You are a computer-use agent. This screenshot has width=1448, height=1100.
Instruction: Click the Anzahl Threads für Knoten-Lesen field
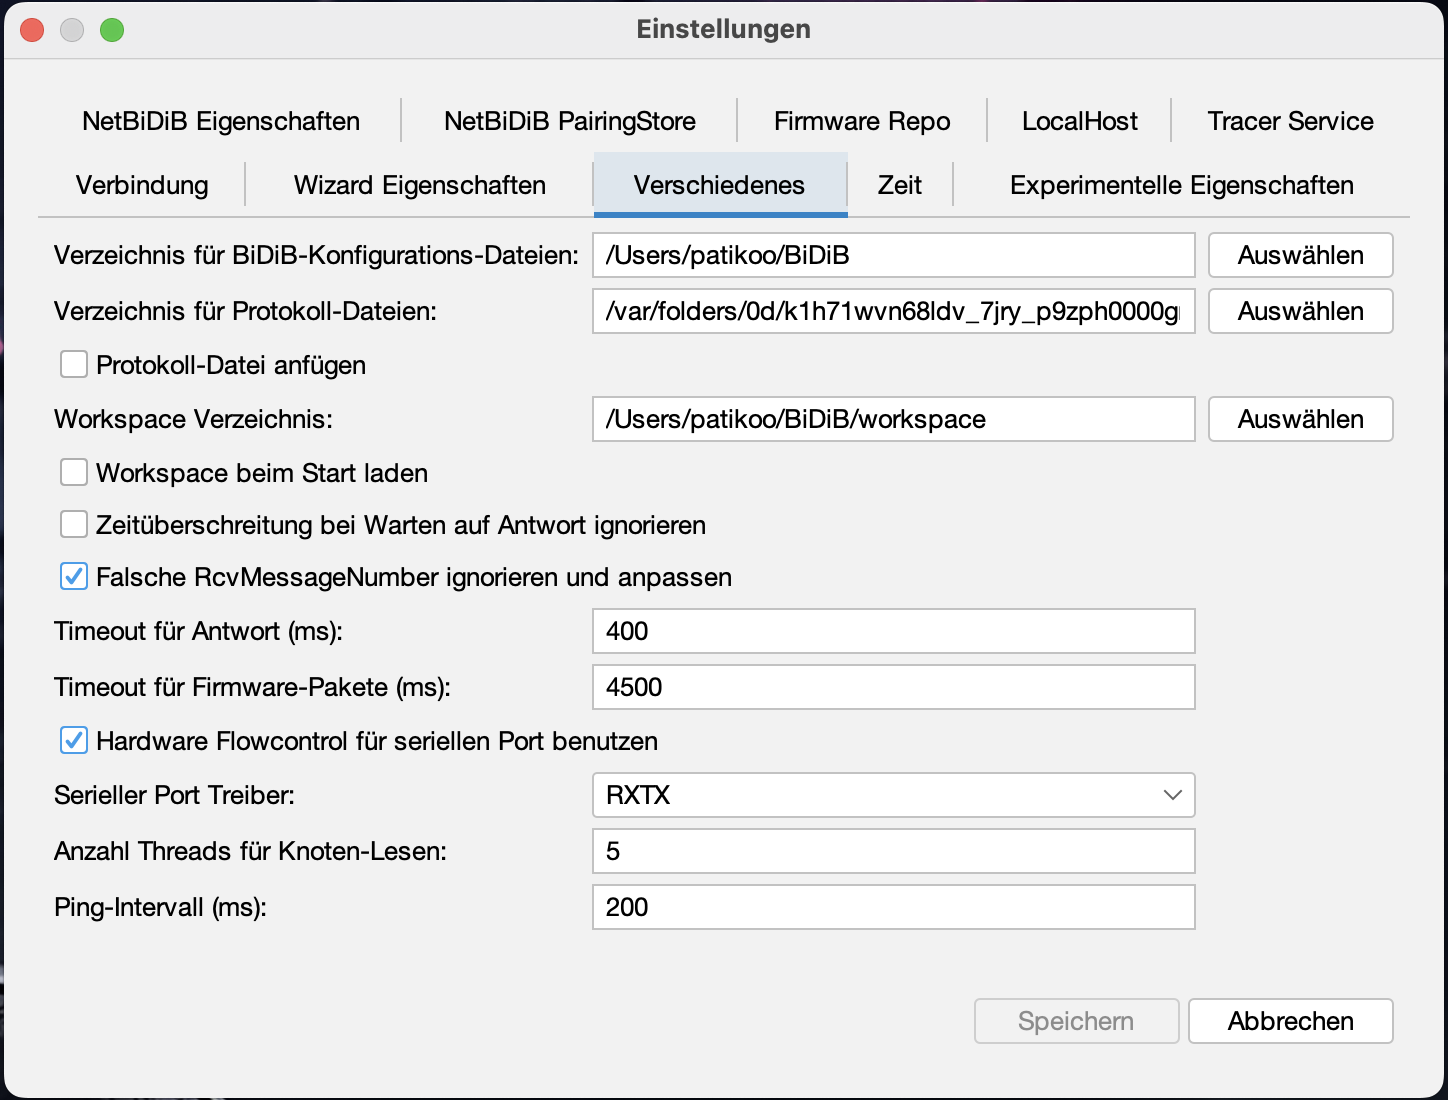point(893,851)
